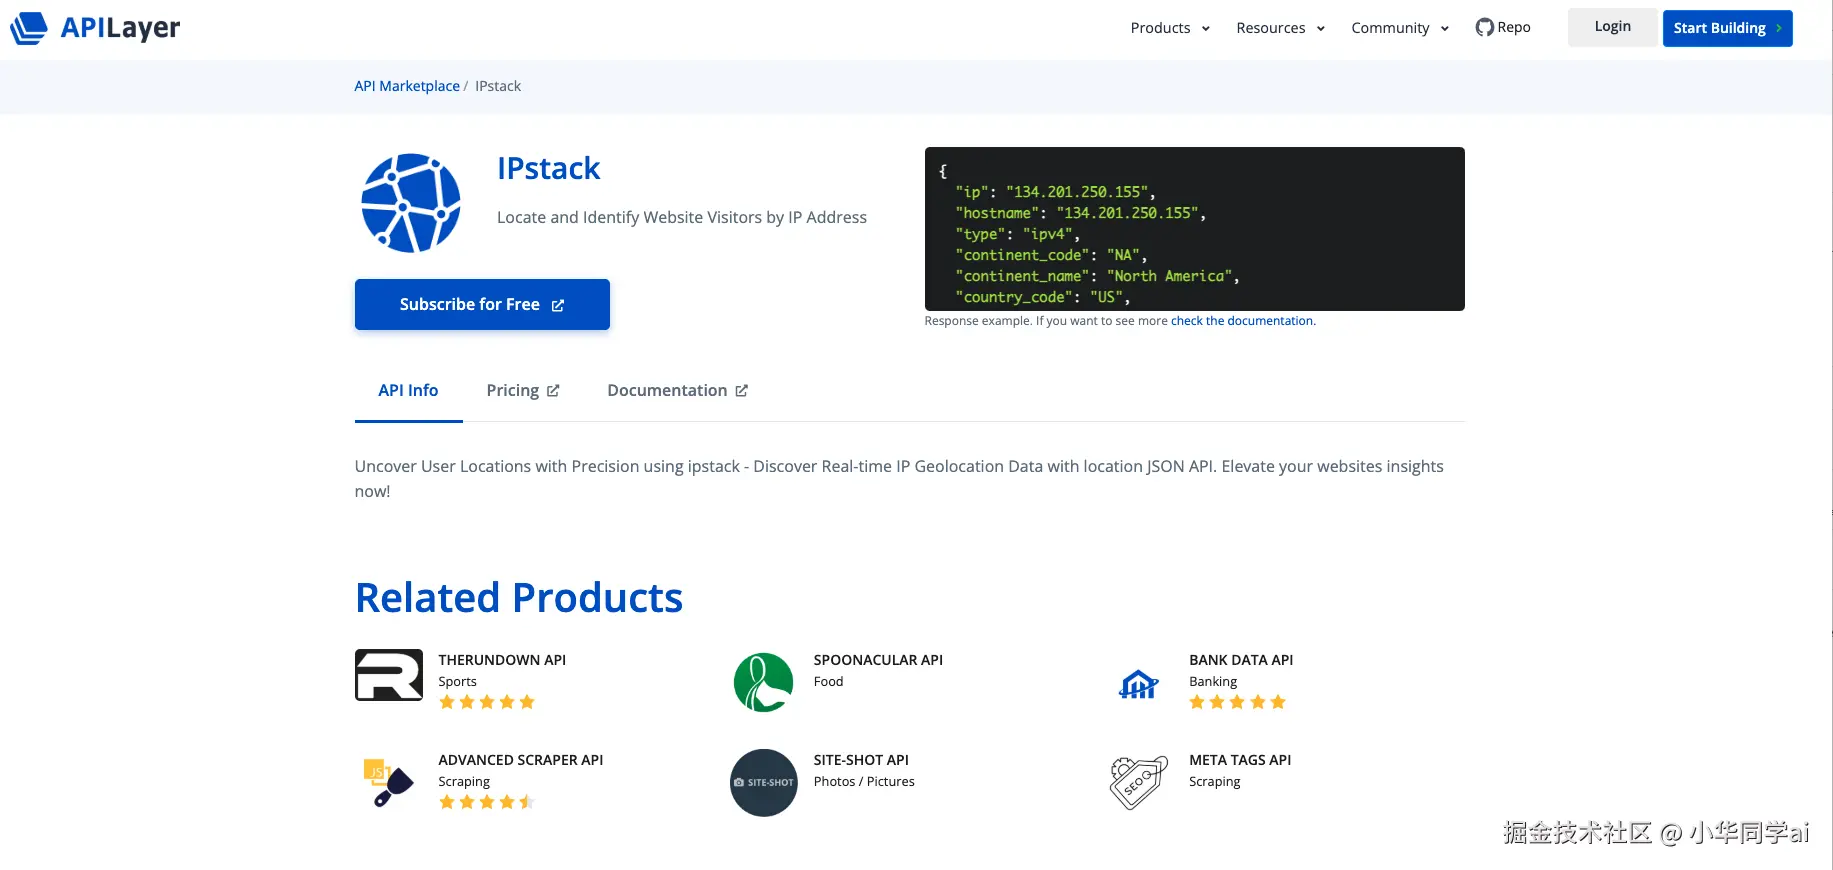This screenshot has width=1833, height=870.
Task: Click the Bank Data API icon
Action: click(1138, 685)
